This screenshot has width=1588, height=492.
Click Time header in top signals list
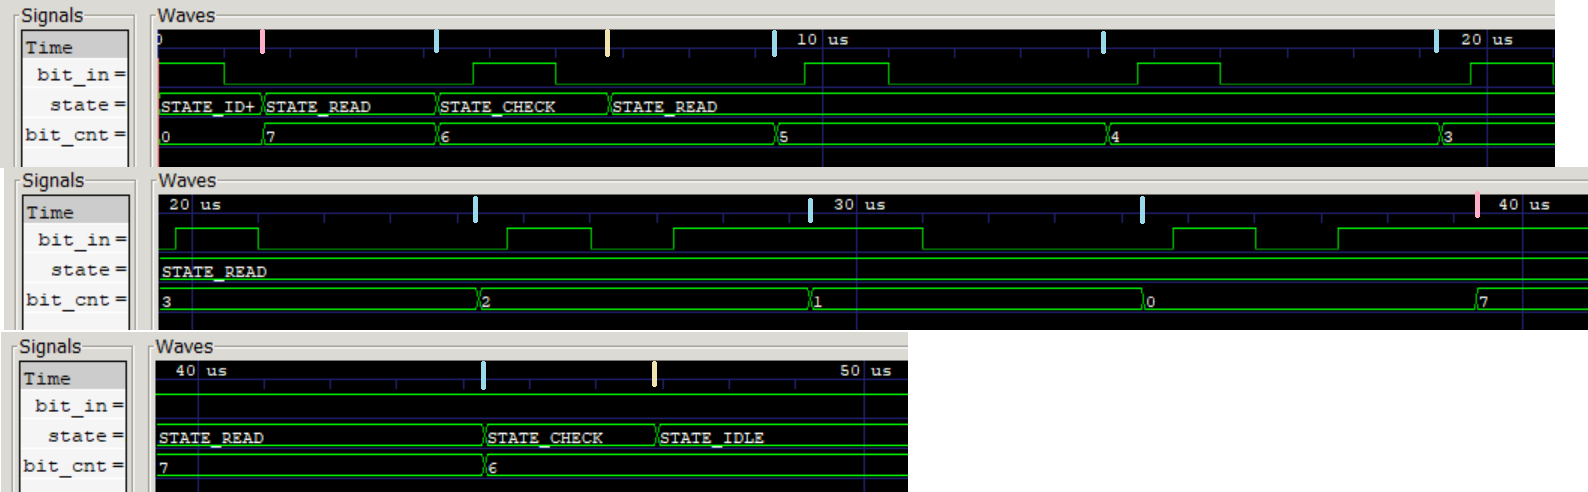point(49,47)
